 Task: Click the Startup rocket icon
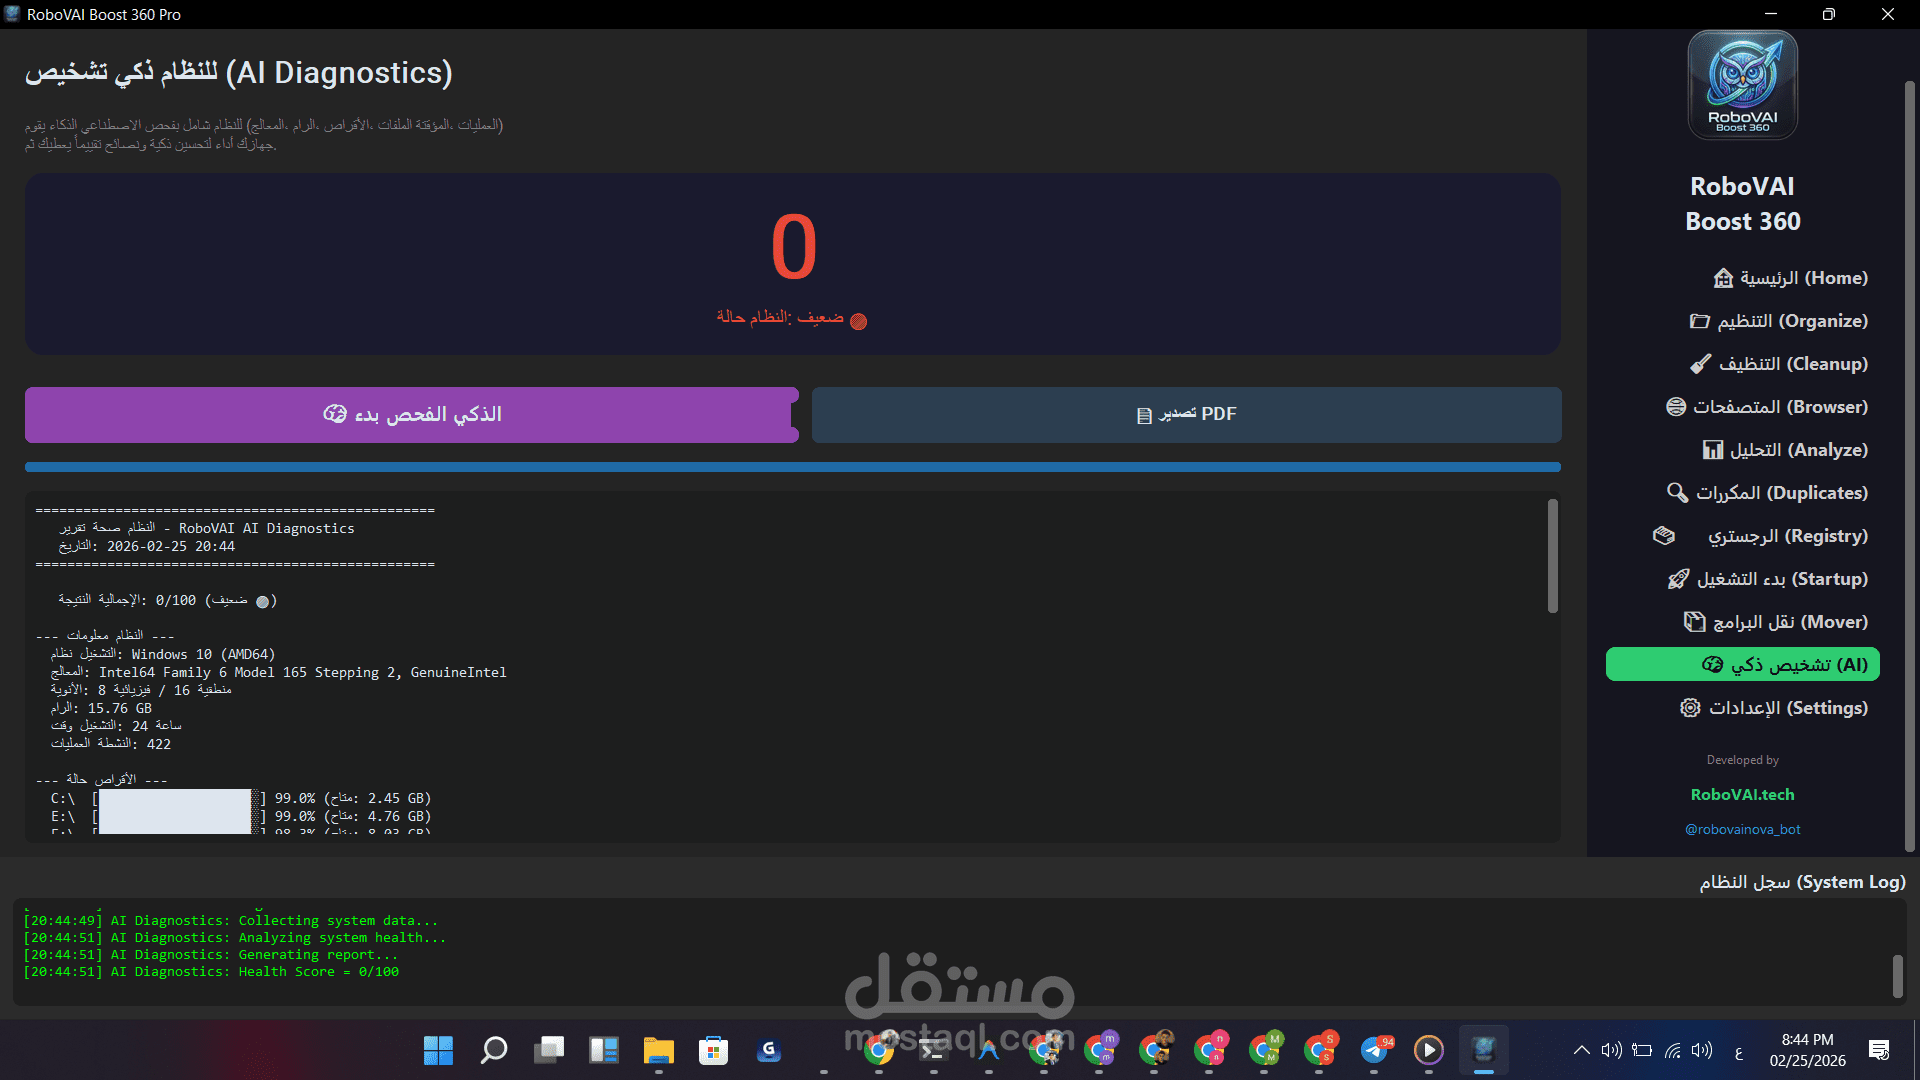pyautogui.click(x=1678, y=579)
